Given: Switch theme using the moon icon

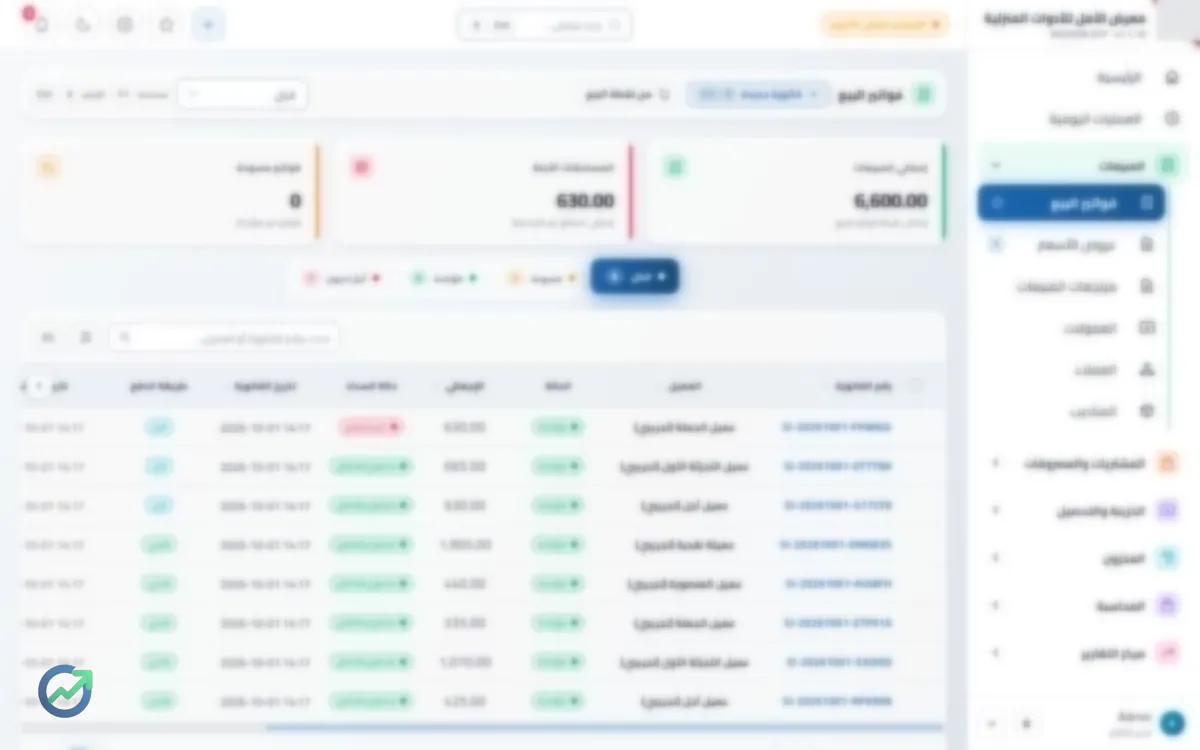Looking at the screenshot, I should pyautogui.click(x=83, y=24).
